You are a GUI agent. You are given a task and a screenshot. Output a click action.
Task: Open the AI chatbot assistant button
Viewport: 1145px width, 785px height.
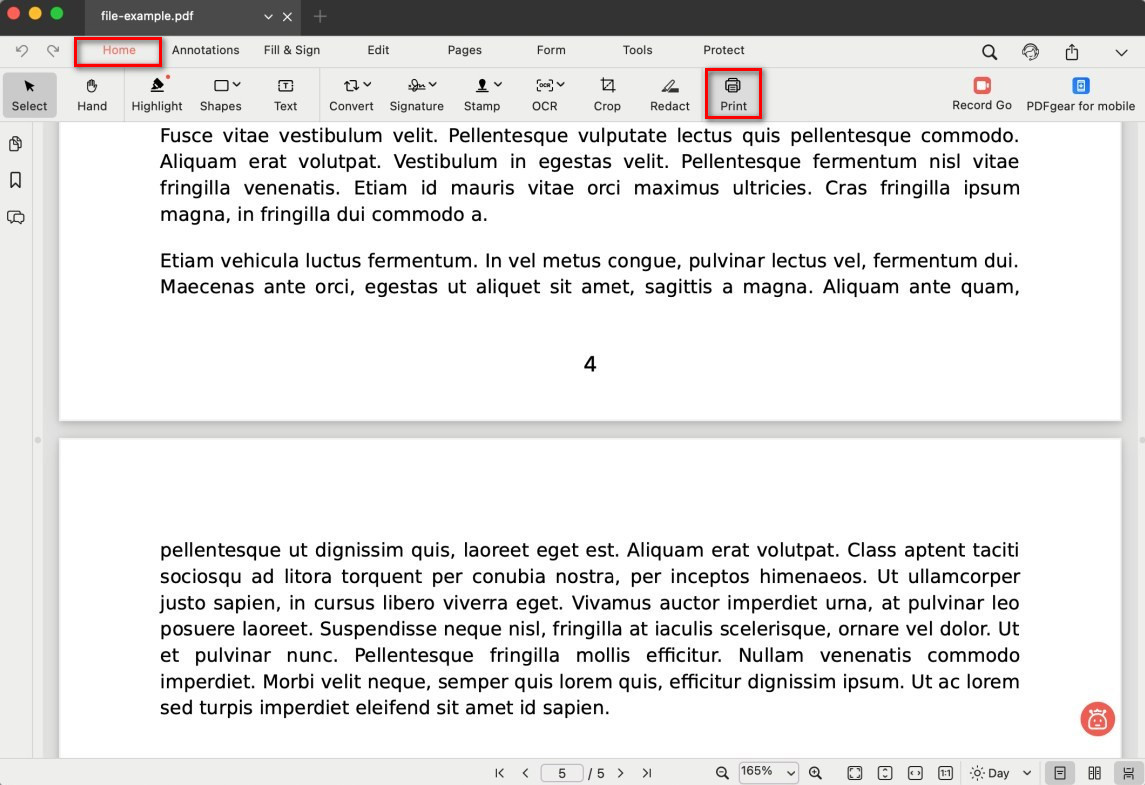[1097, 719]
